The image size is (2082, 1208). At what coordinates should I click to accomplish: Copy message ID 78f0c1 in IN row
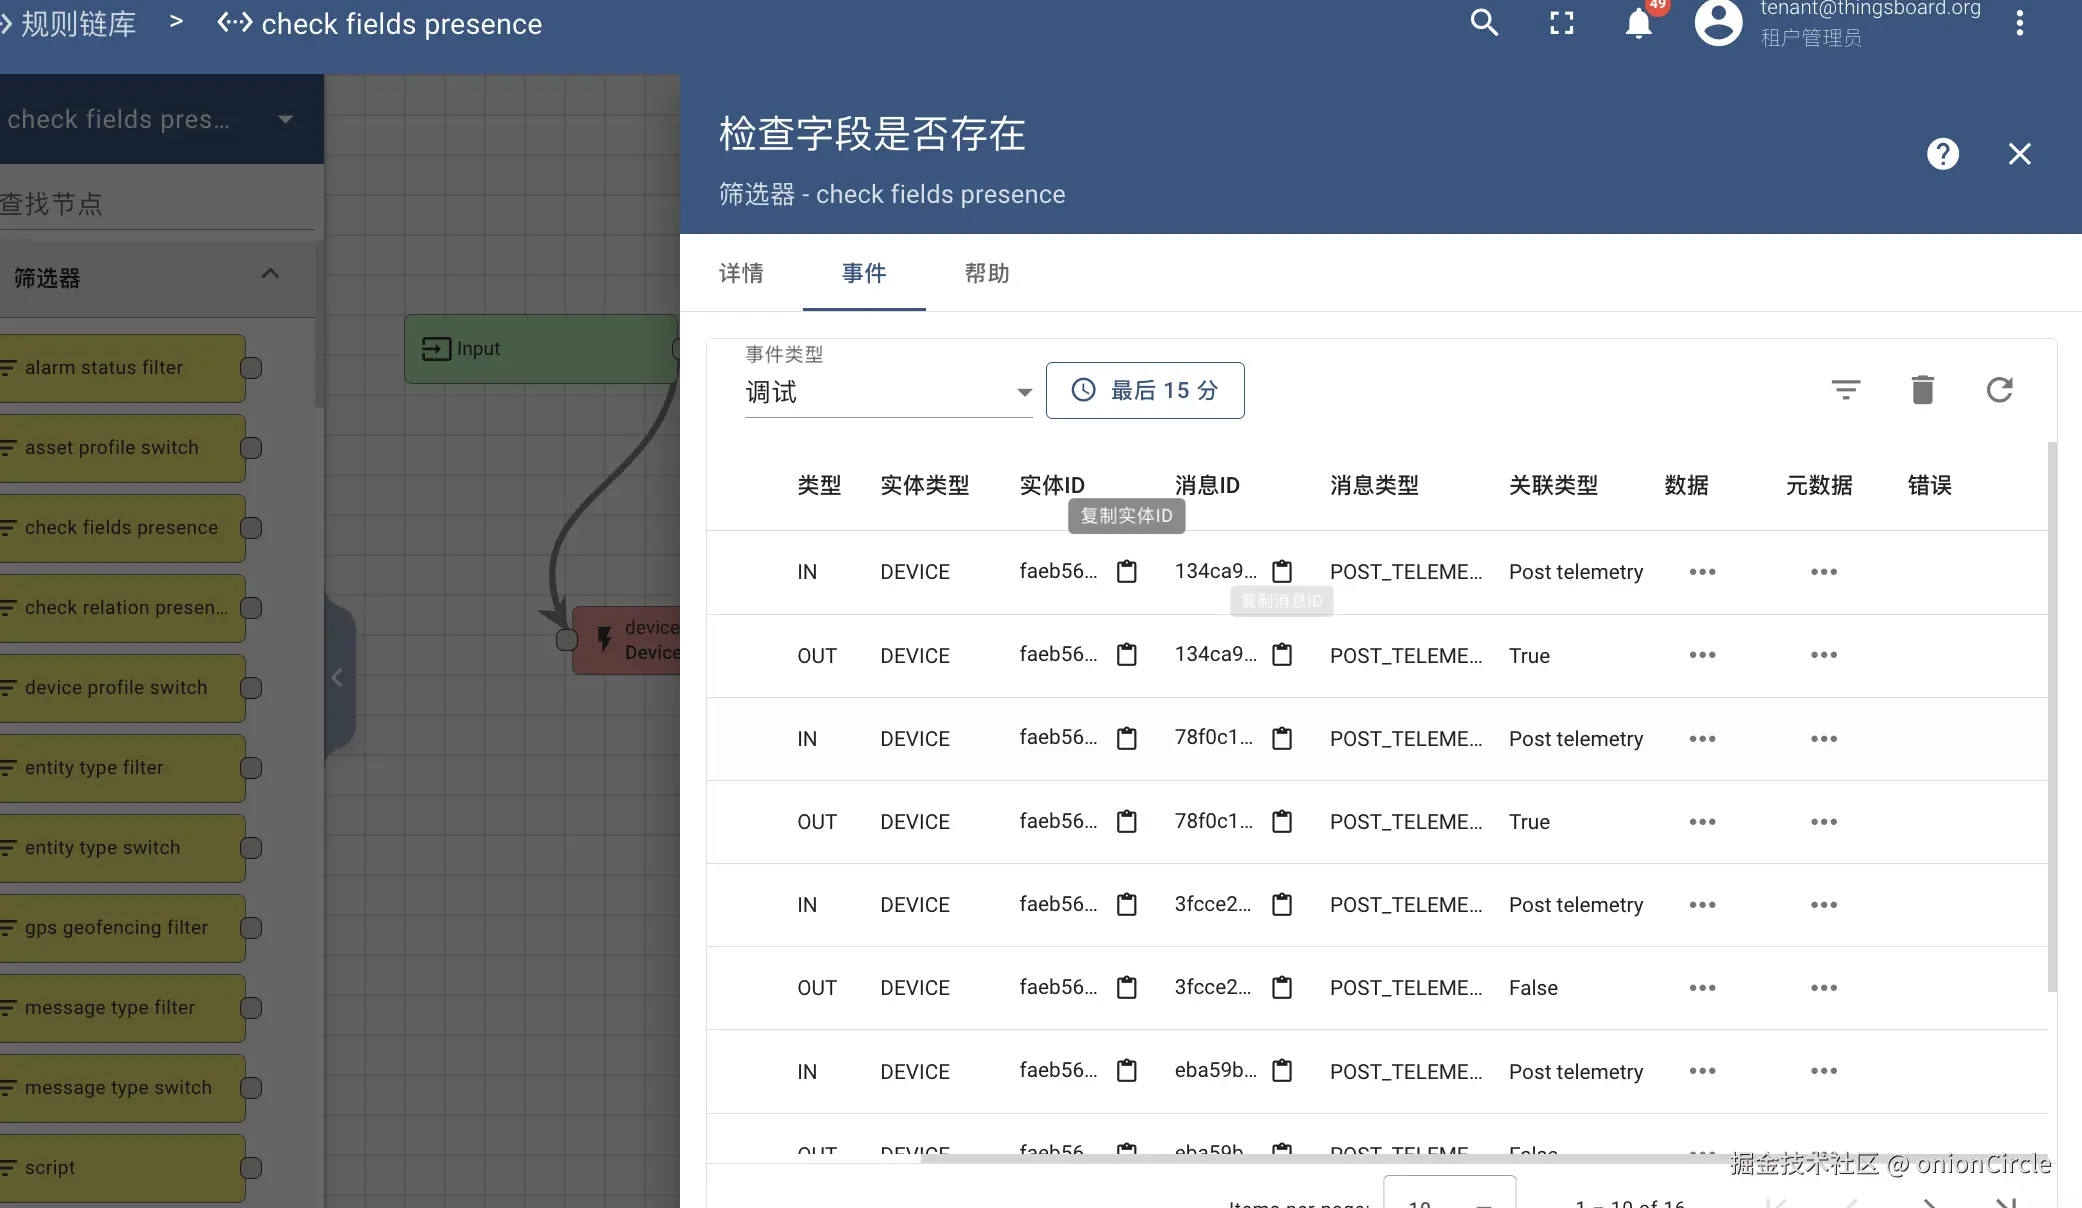tap(1282, 739)
